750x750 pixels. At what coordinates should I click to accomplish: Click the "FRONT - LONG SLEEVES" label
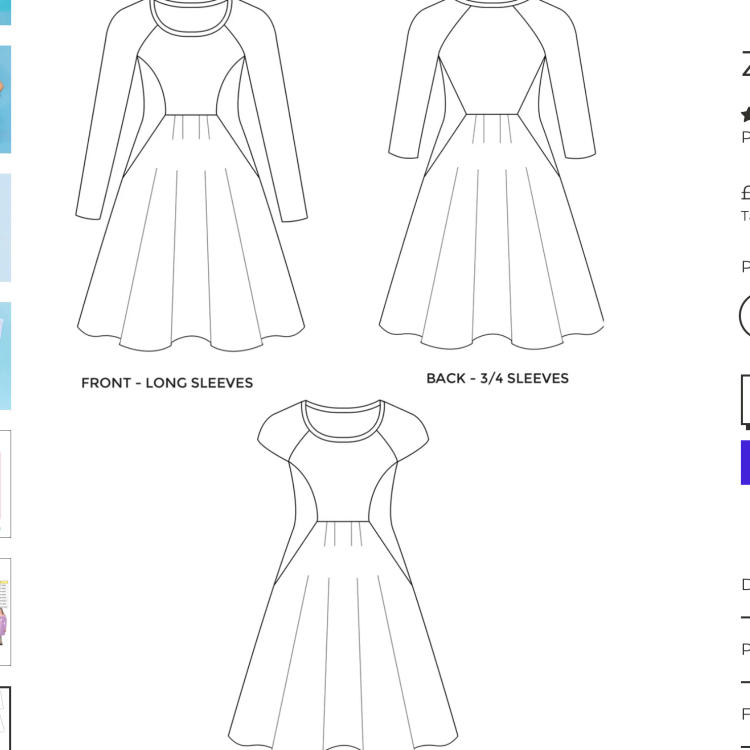(167, 383)
